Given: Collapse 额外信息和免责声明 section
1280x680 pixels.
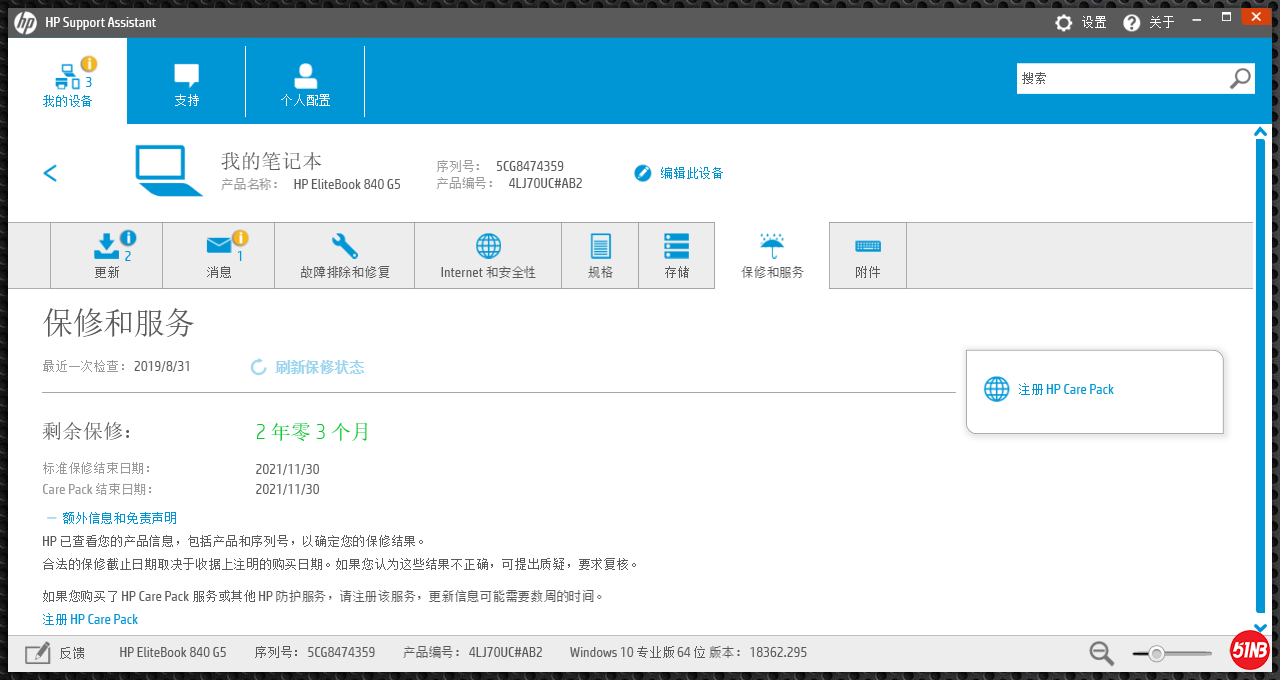Looking at the screenshot, I should (111, 518).
